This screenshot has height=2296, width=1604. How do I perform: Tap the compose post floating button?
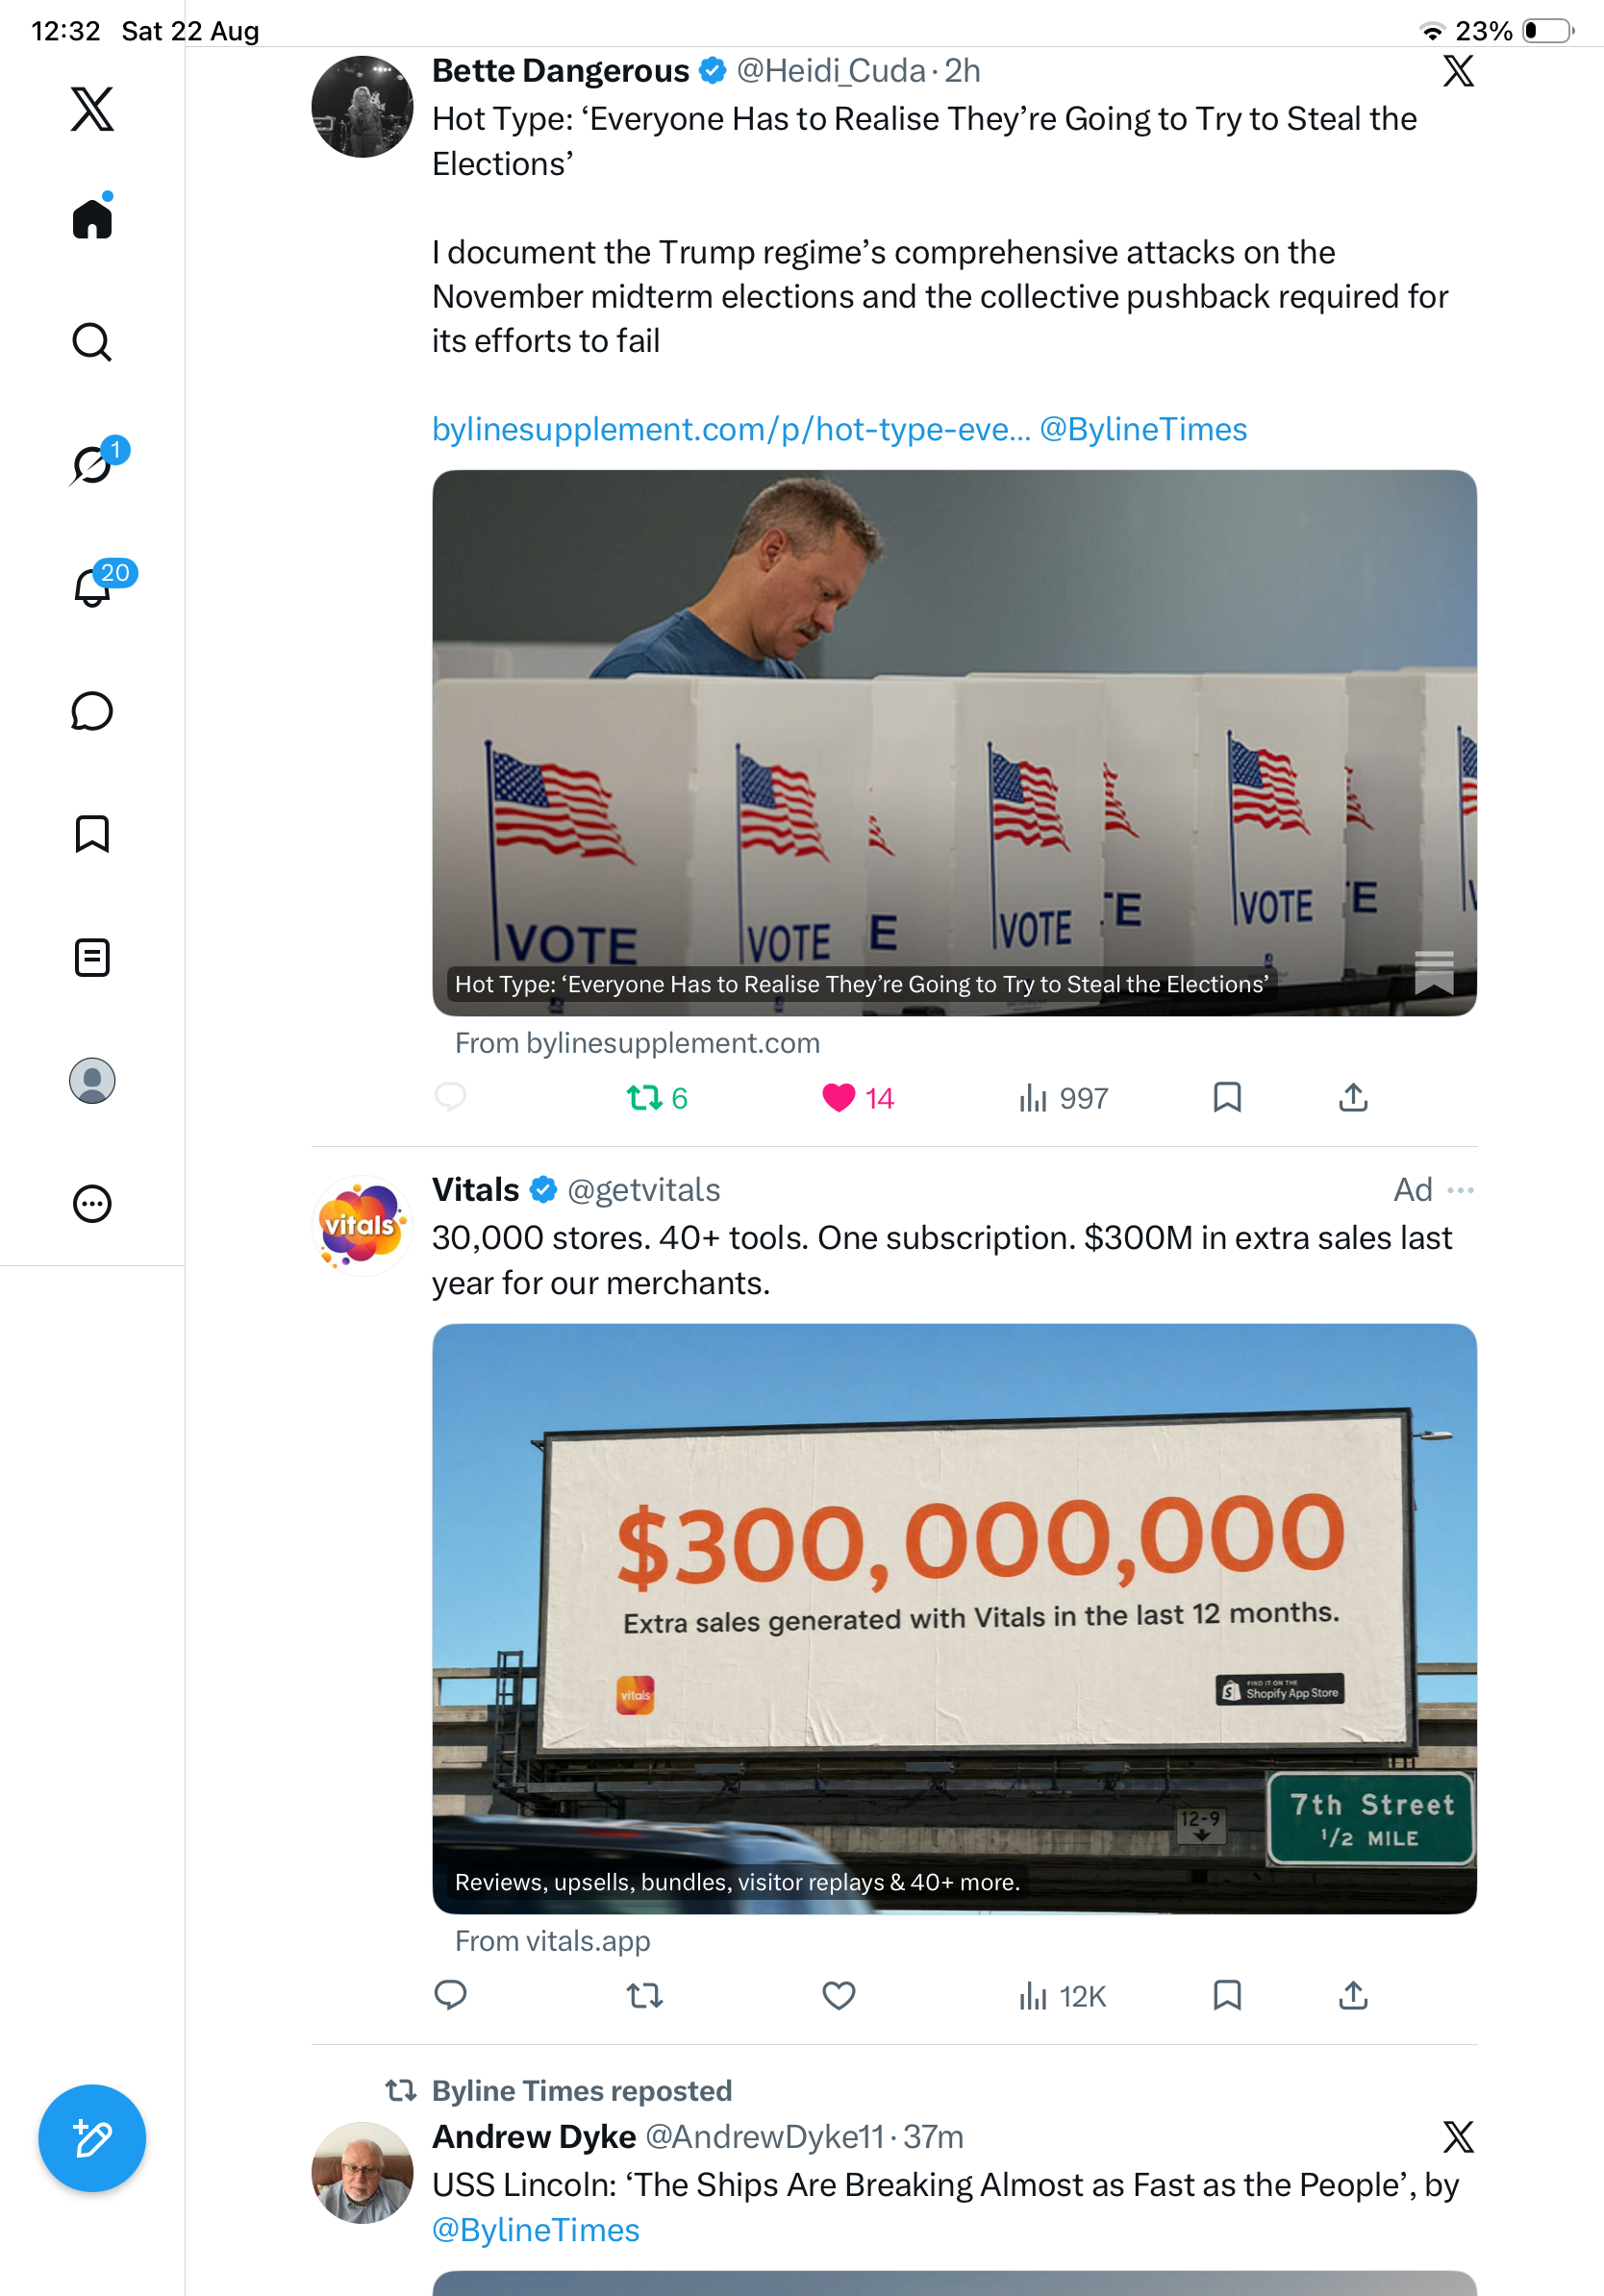[92, 2138]
